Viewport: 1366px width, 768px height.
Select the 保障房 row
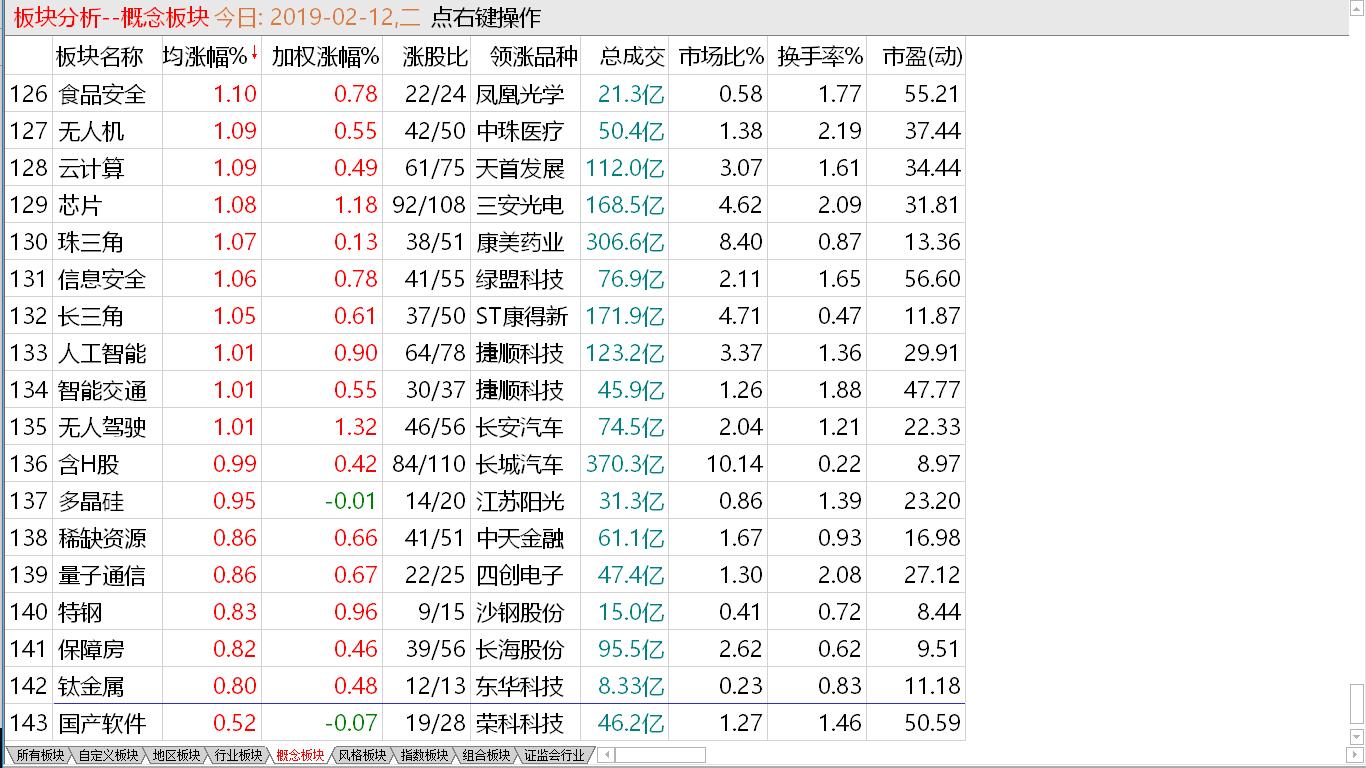485,649
